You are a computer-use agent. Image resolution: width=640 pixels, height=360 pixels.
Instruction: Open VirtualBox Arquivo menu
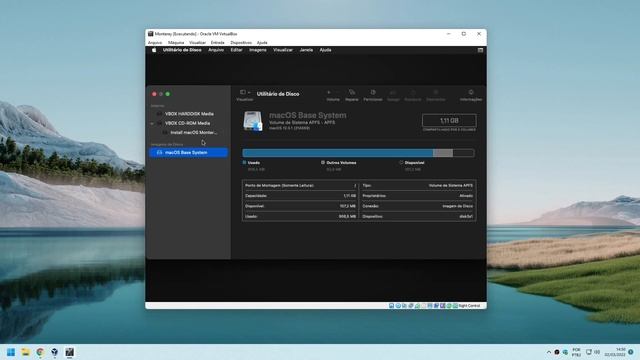point(155,42)
